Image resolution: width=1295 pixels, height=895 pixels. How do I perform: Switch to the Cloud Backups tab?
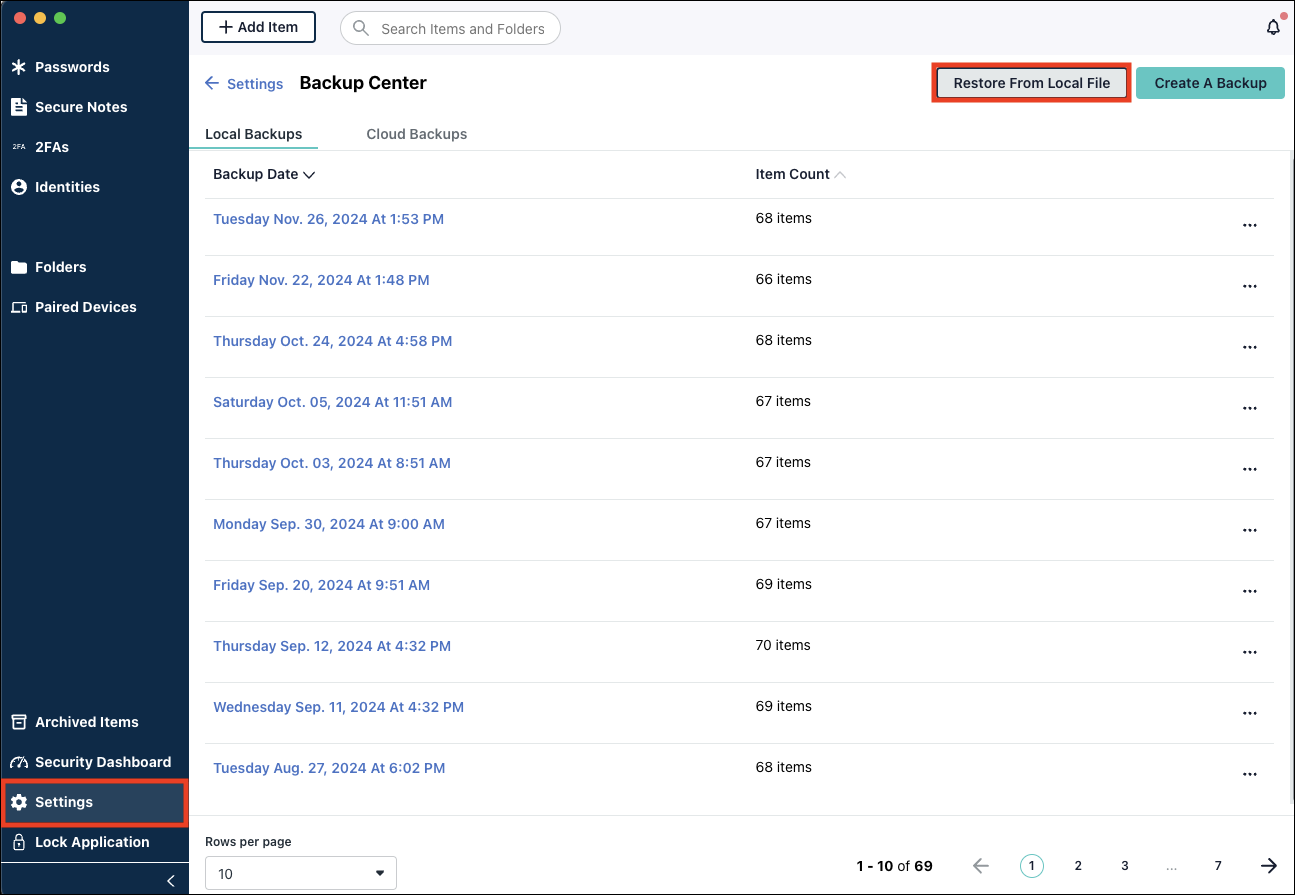[417, 133]
